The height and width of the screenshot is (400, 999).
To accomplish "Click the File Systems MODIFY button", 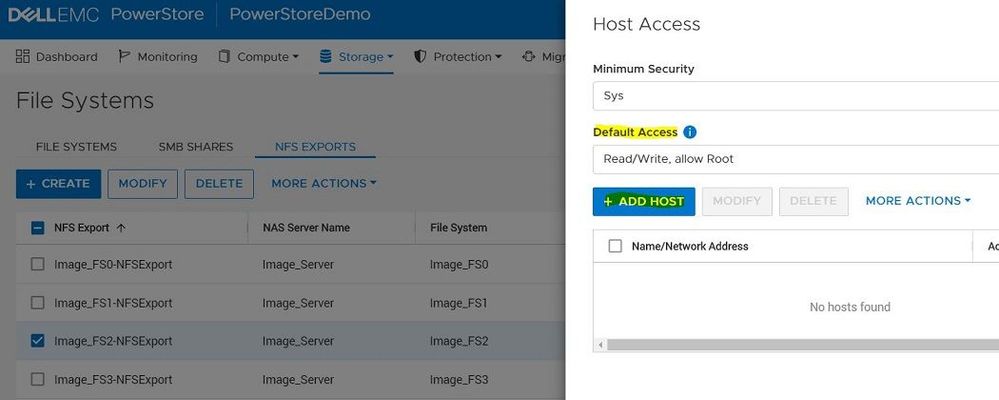I will tap(143, 183).
